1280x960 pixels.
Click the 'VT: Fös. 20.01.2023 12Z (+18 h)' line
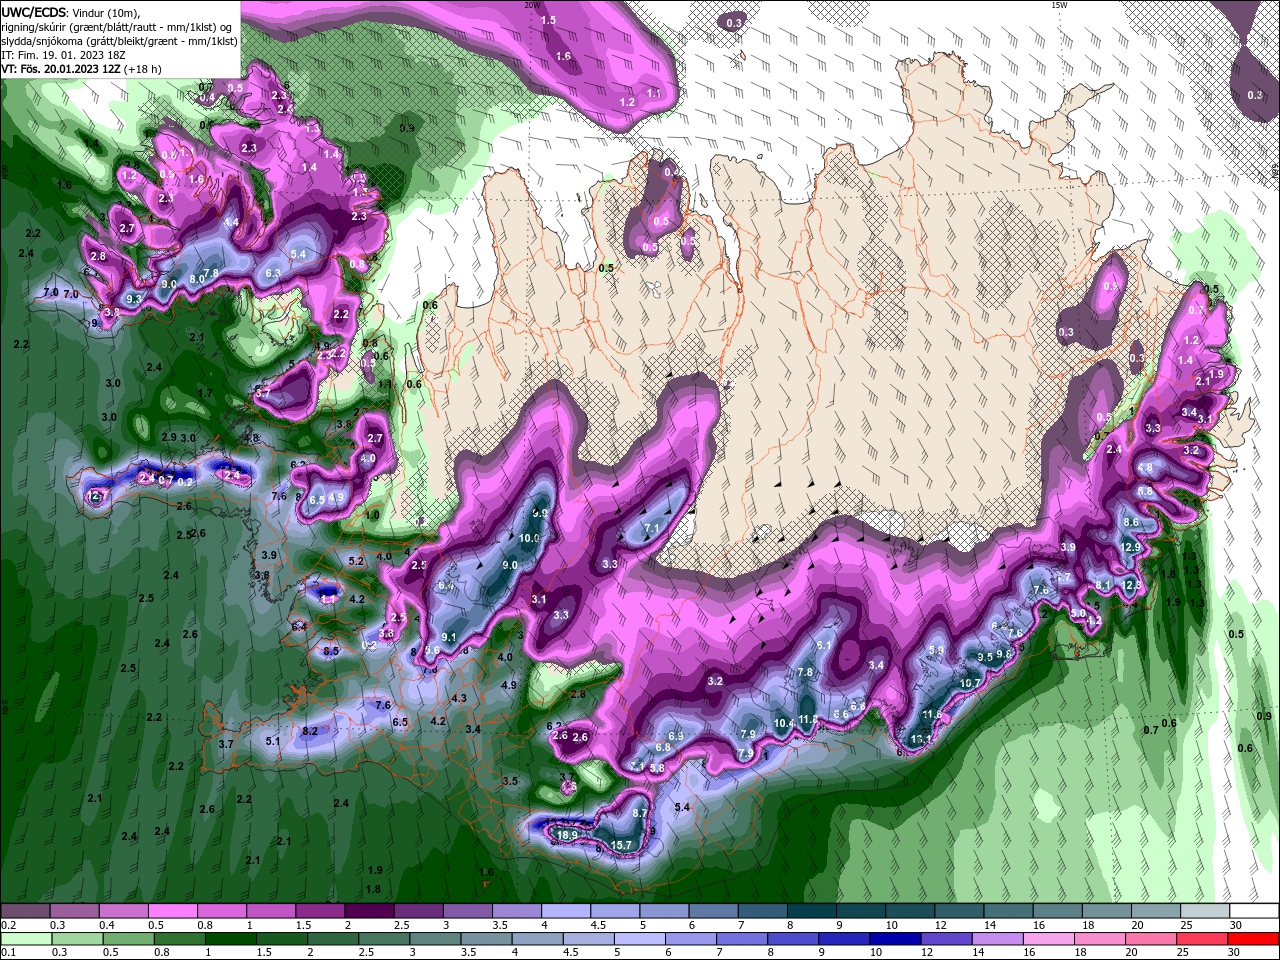(82, 69)
